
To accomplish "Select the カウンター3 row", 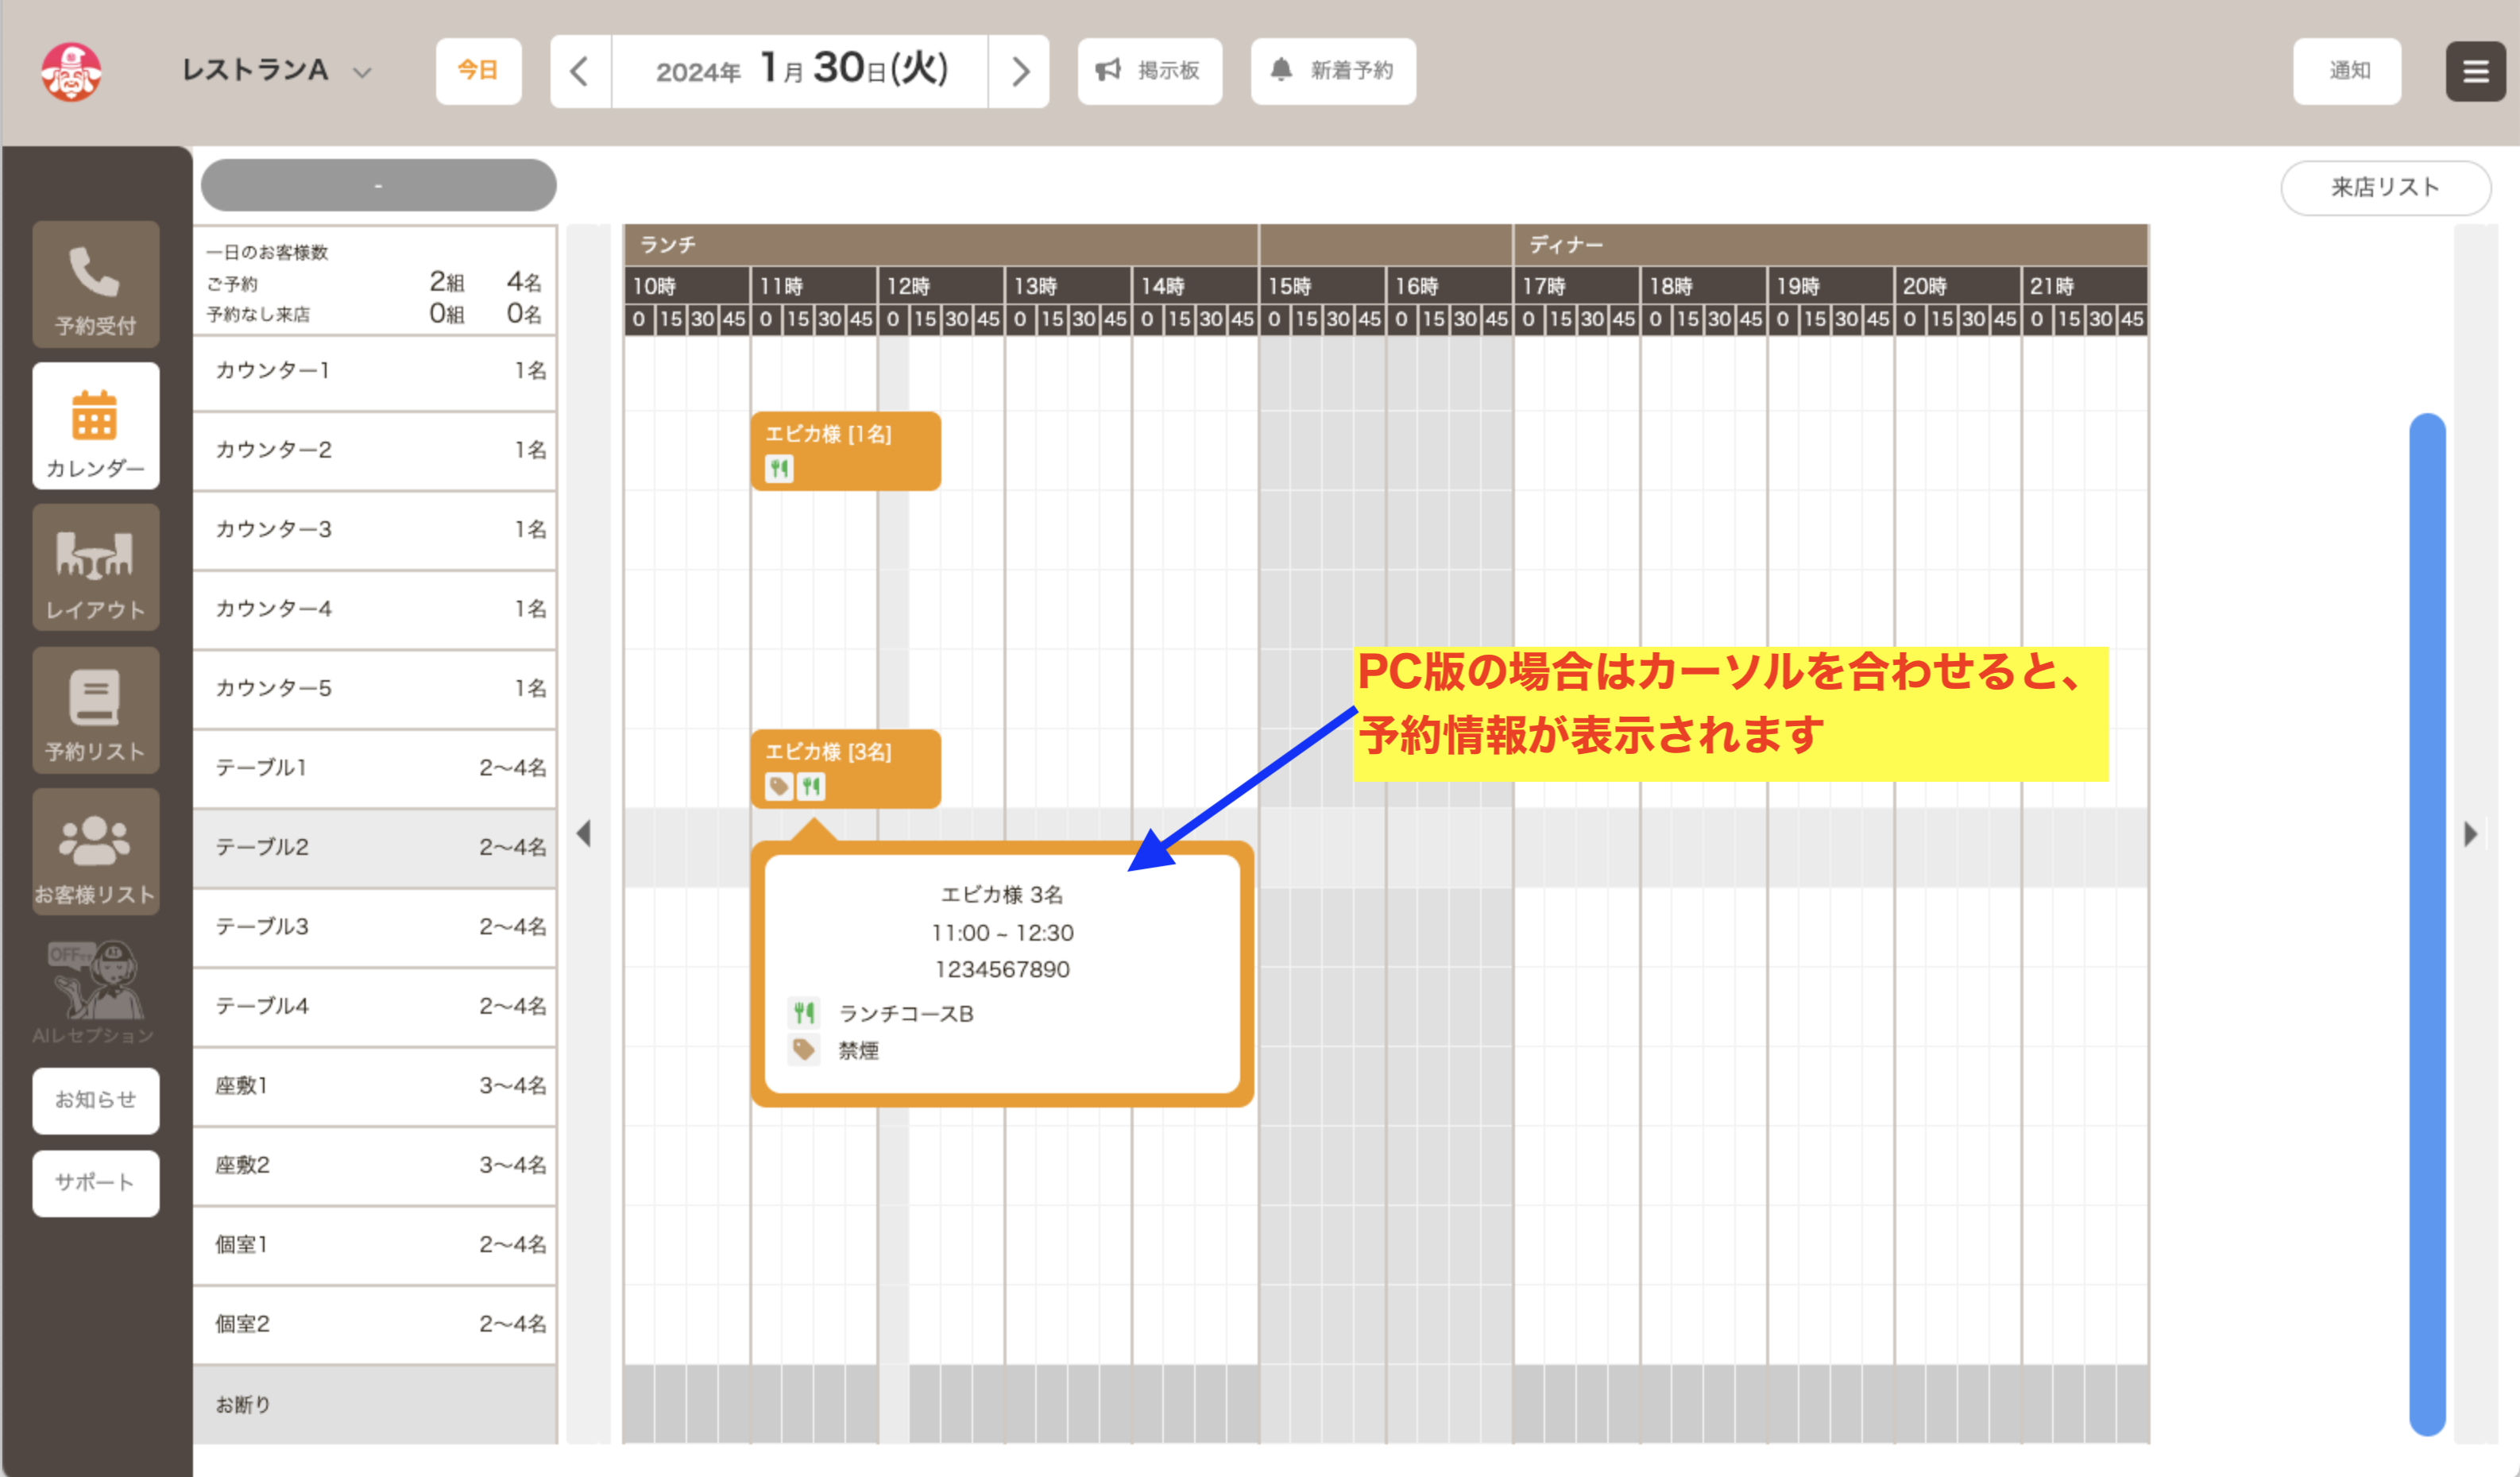I will [375, 530].
